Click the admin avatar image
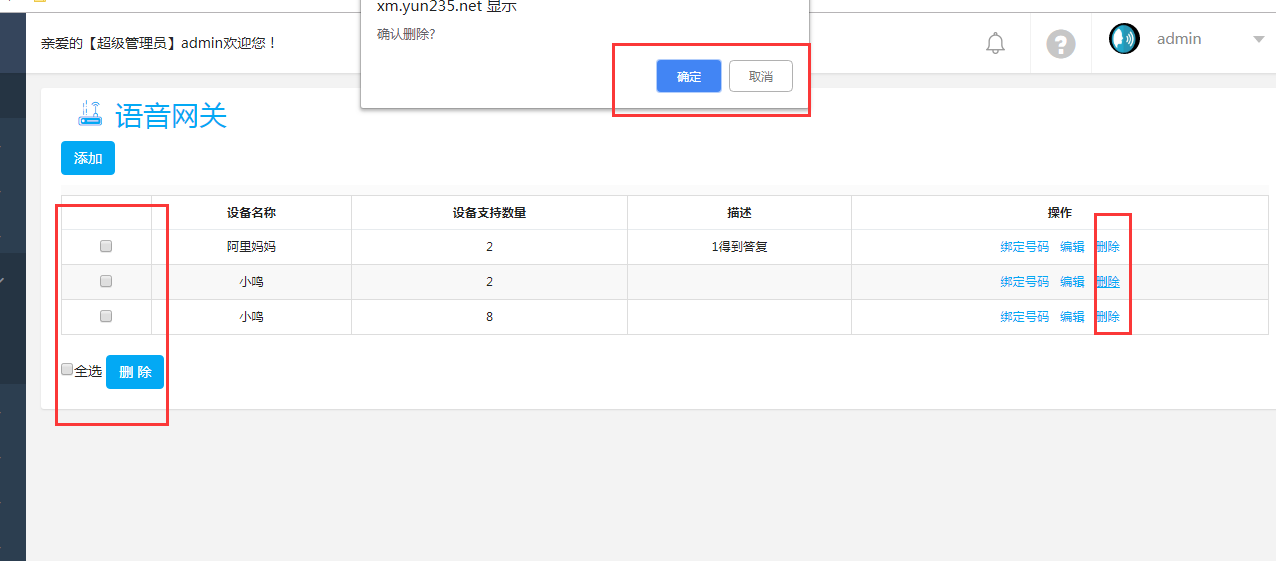The width and height of the screenshot is (1276, 561). point(1124,39)
